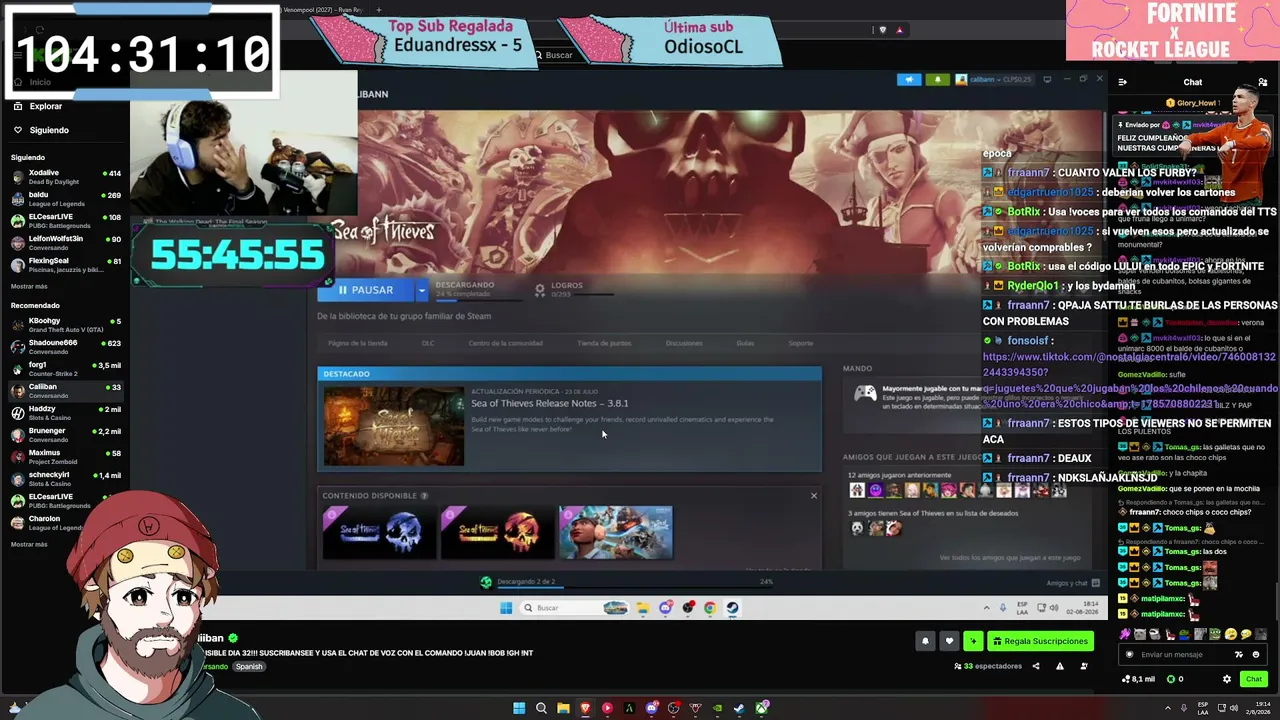This screenshot has height=720, width=1280.
Task: Click the Release Notes featured thumbnail
Action: (394, 426)
